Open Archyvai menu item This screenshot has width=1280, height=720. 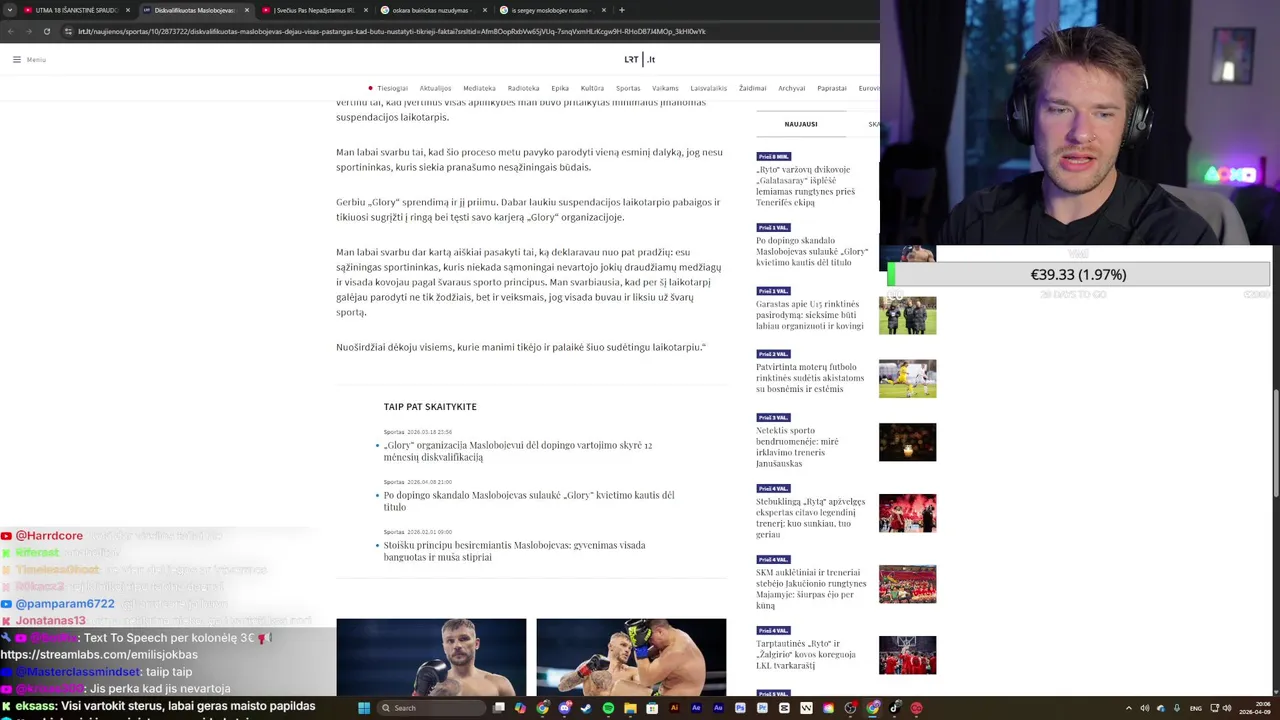click(791, 88)
